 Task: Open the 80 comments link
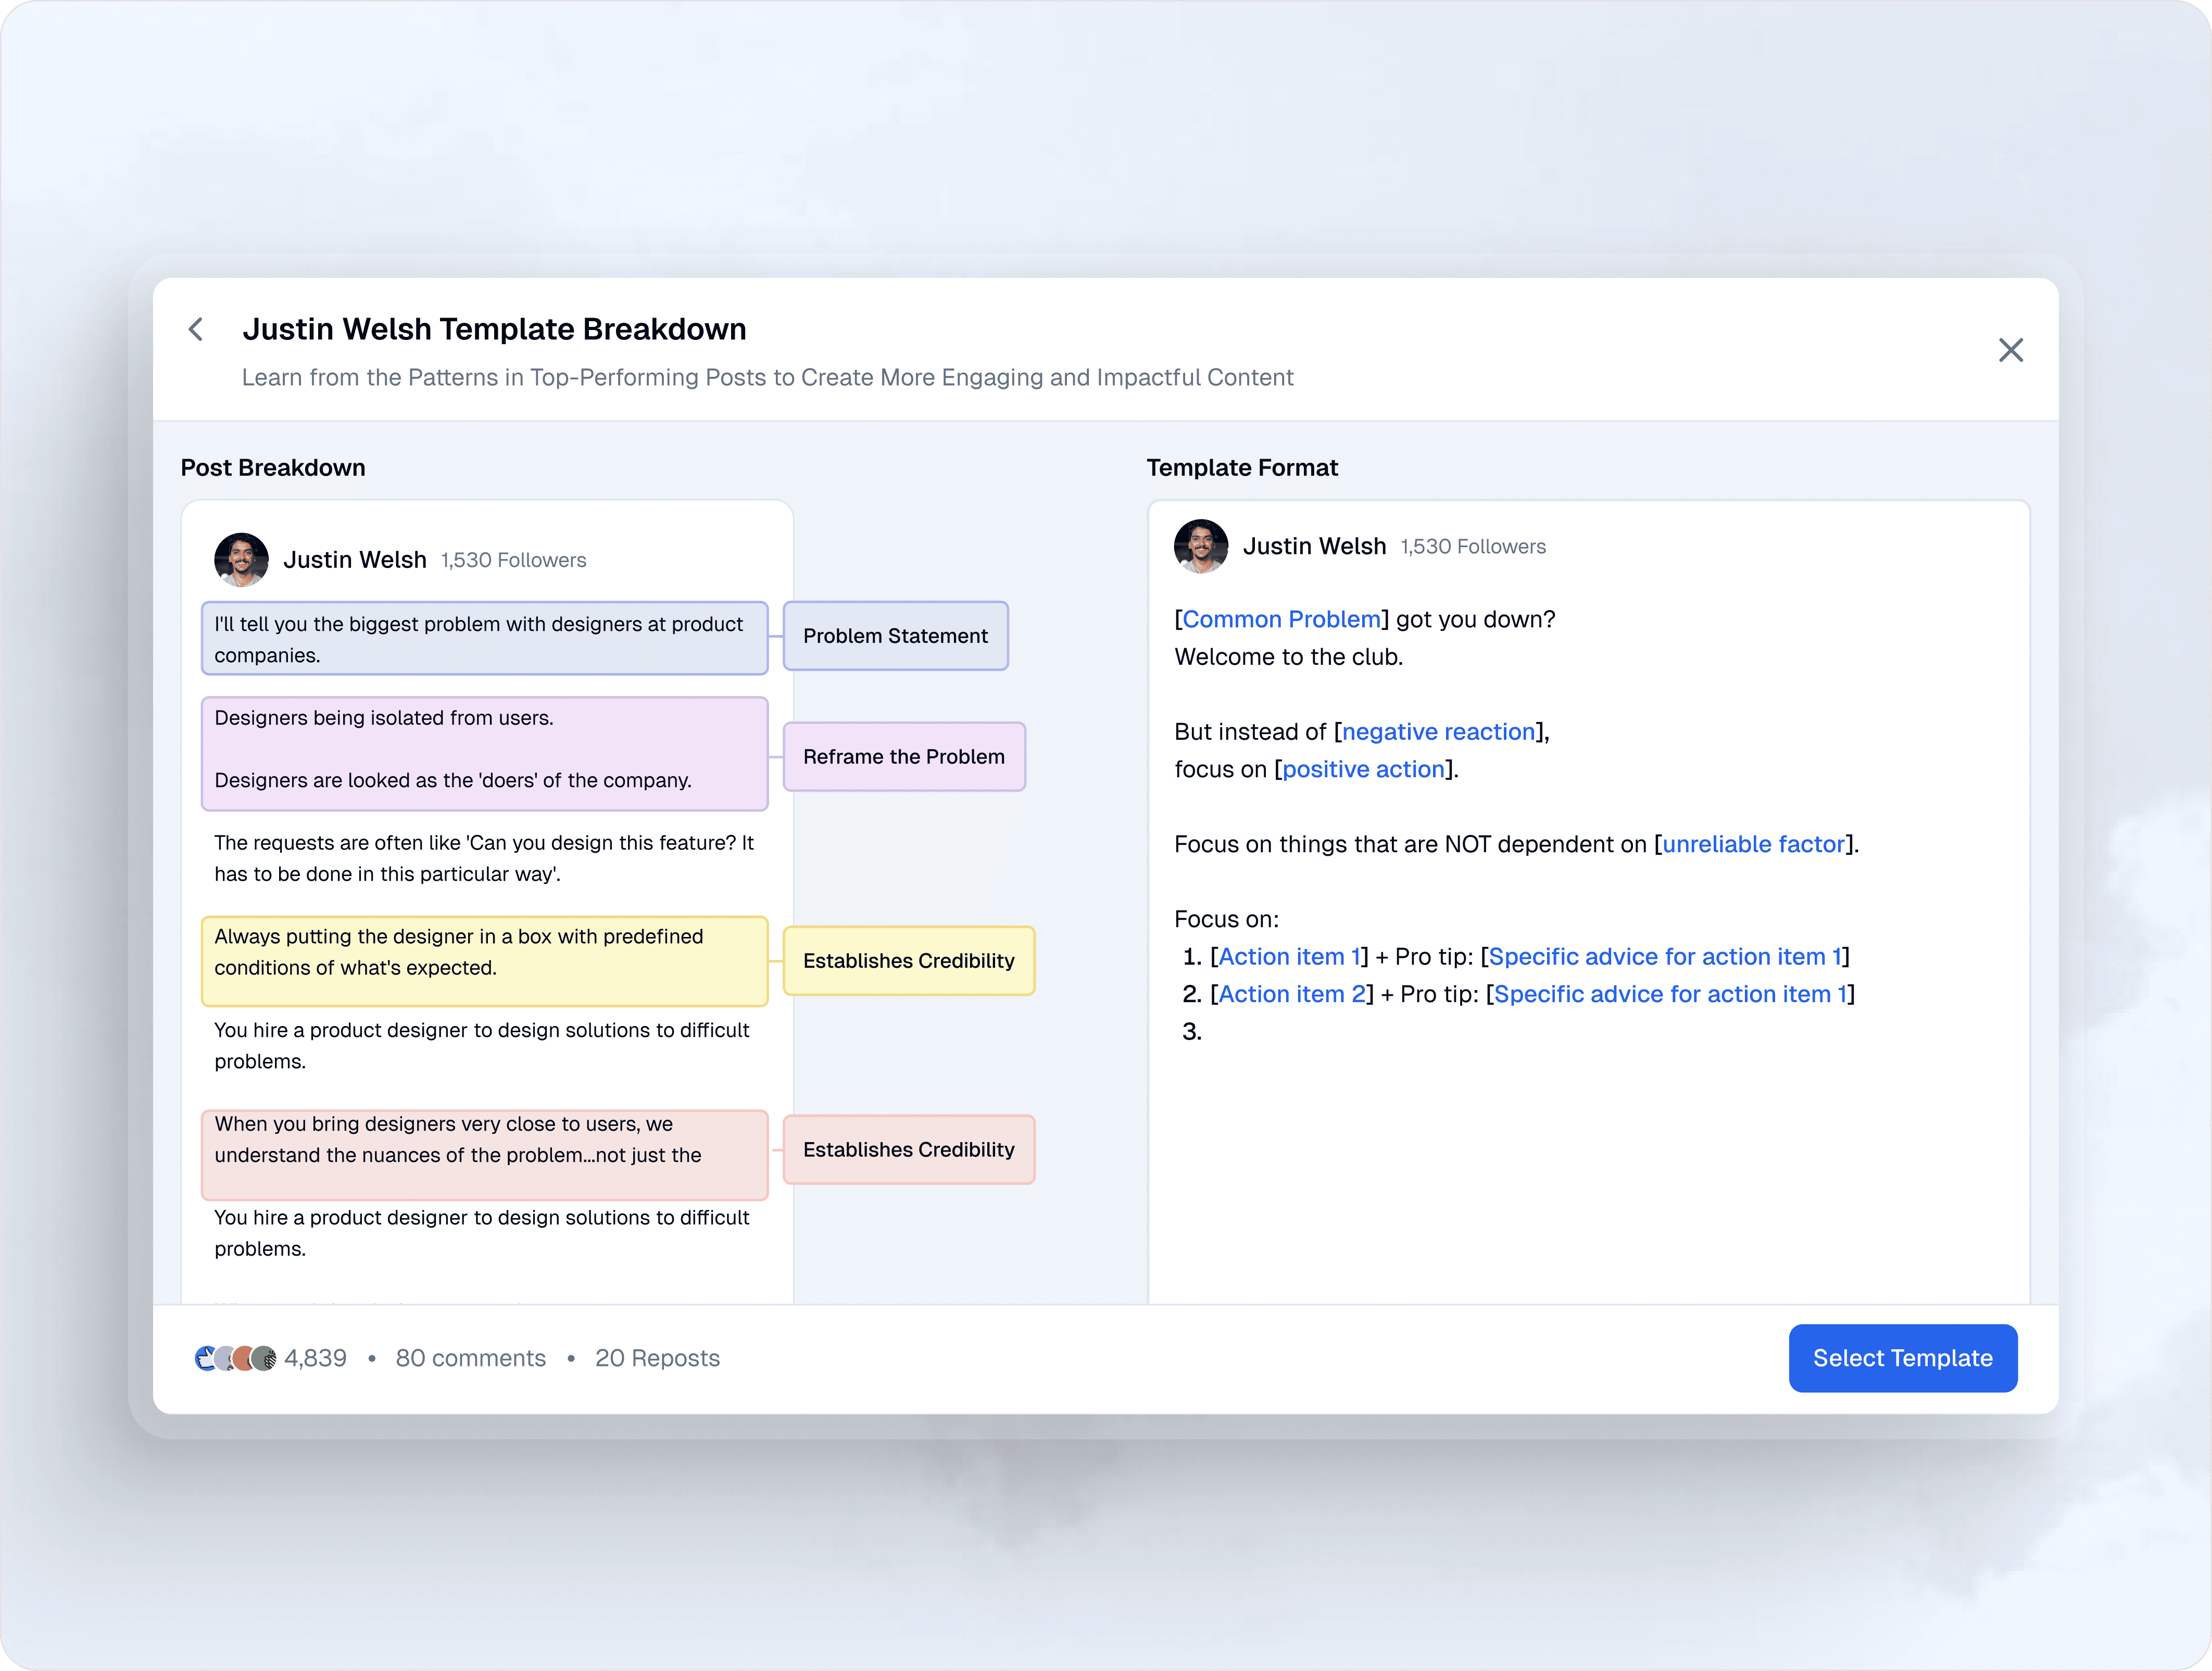[x=470, y=1358]
